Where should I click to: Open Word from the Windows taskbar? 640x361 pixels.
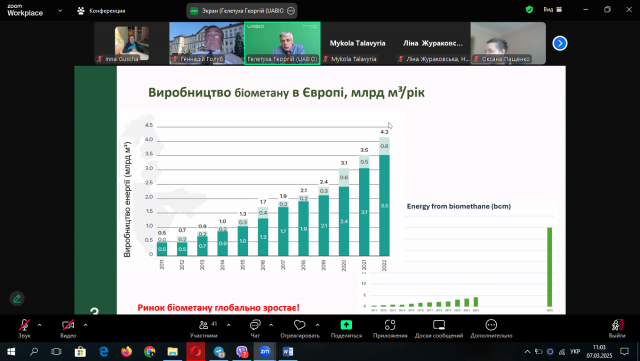(288, 351)
